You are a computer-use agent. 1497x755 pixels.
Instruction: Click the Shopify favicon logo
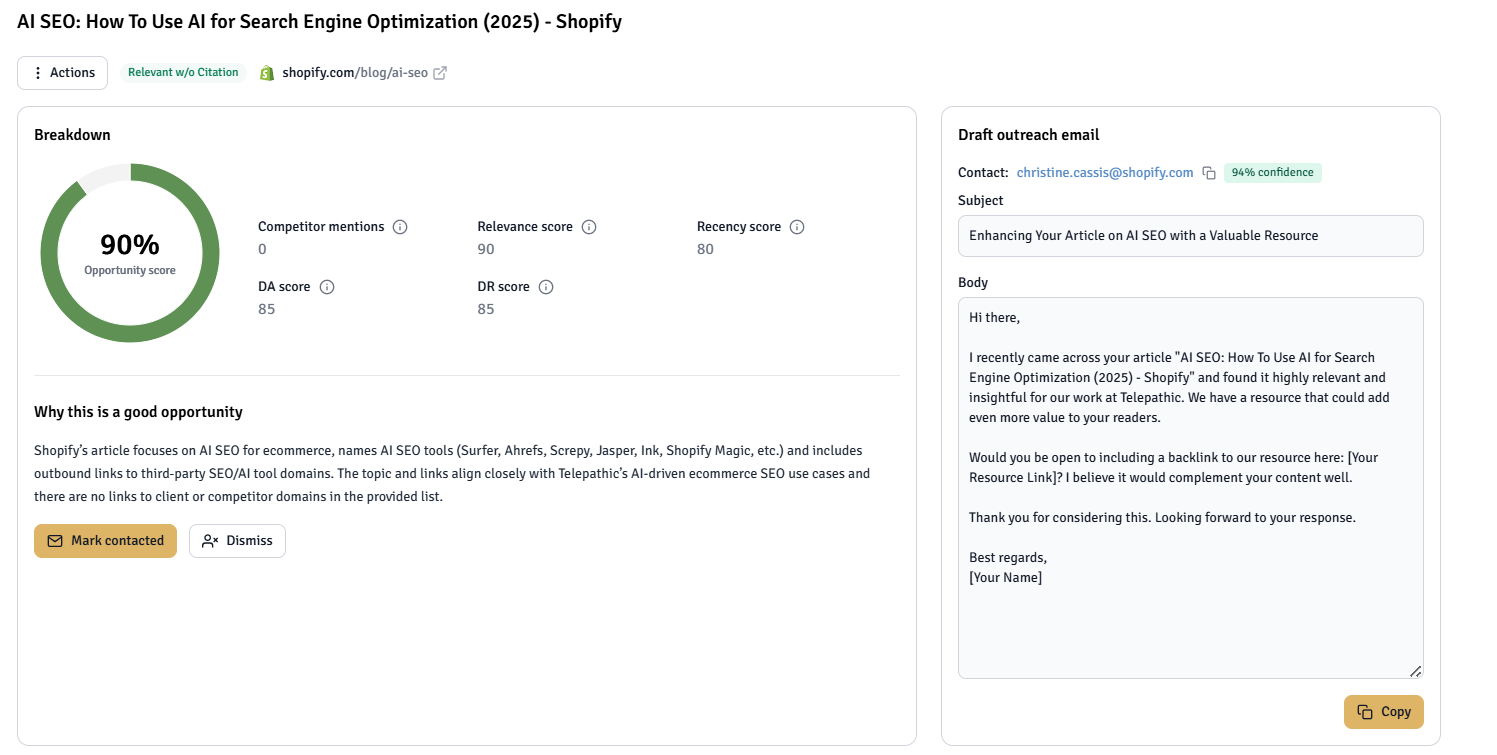click(x=267, y=73)
